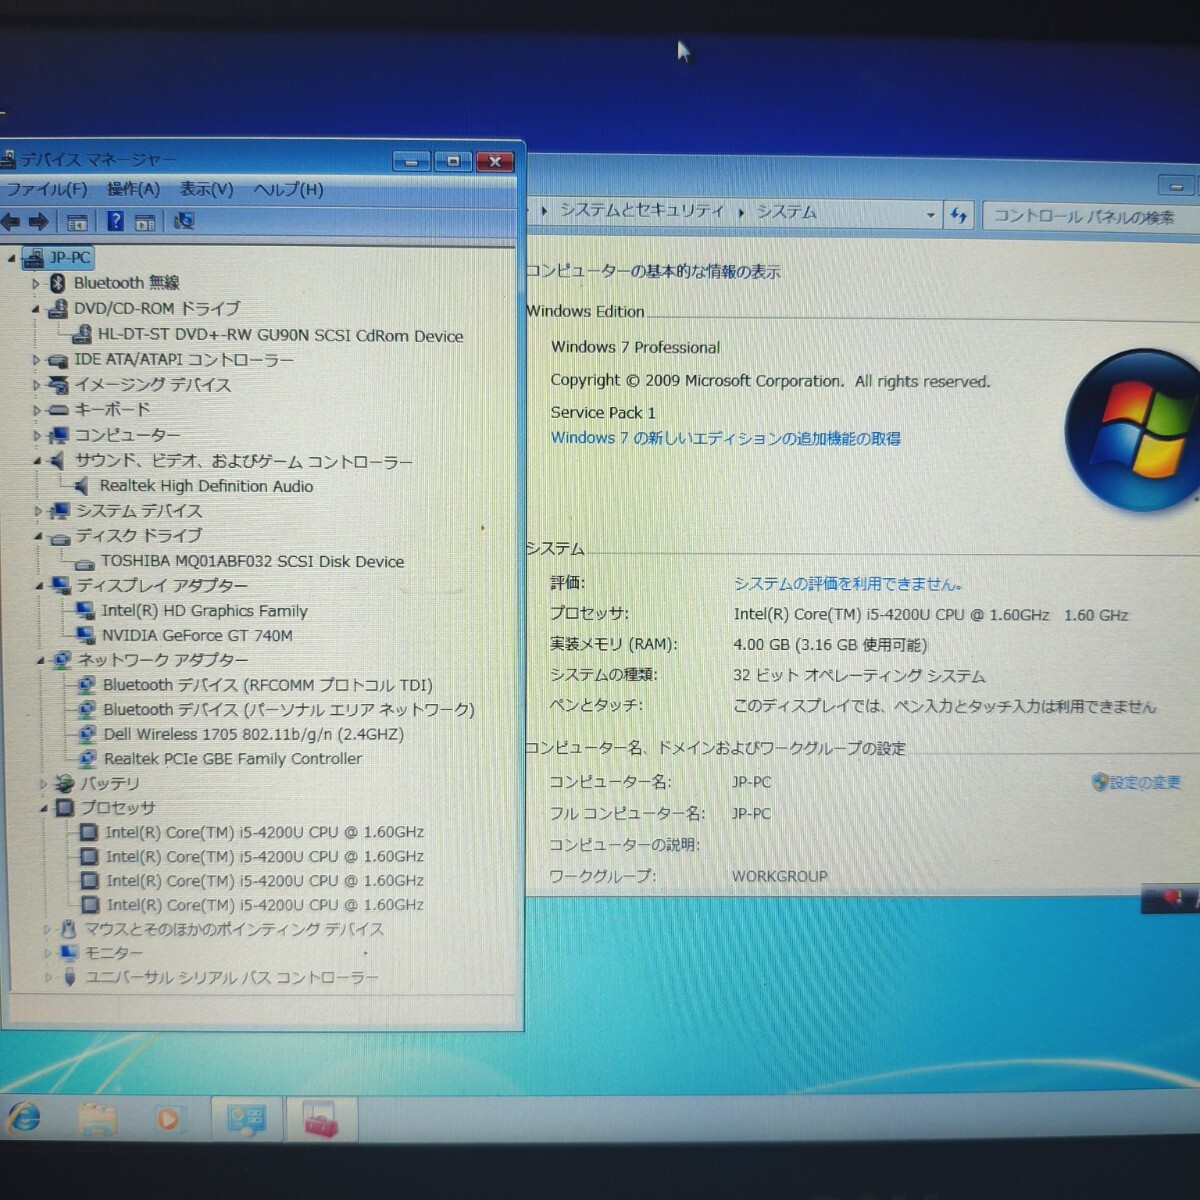1200x1200 pixels.
Task: Select the TOSHIBA MQ01ABF032 disk icon
Action: click(84, 563)
